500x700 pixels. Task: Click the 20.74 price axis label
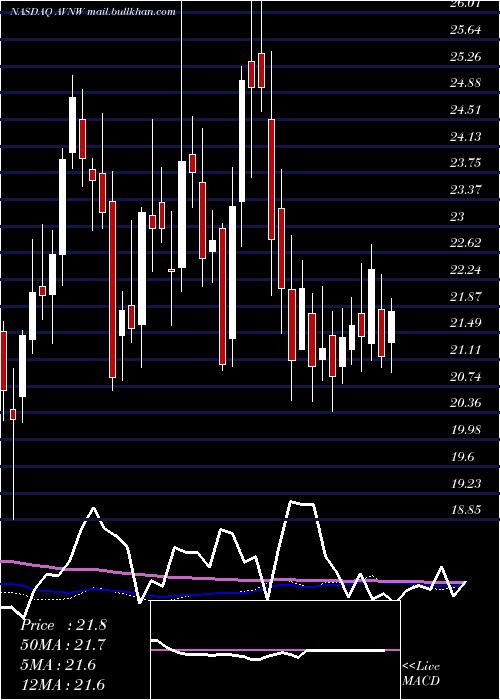[466, 377]
